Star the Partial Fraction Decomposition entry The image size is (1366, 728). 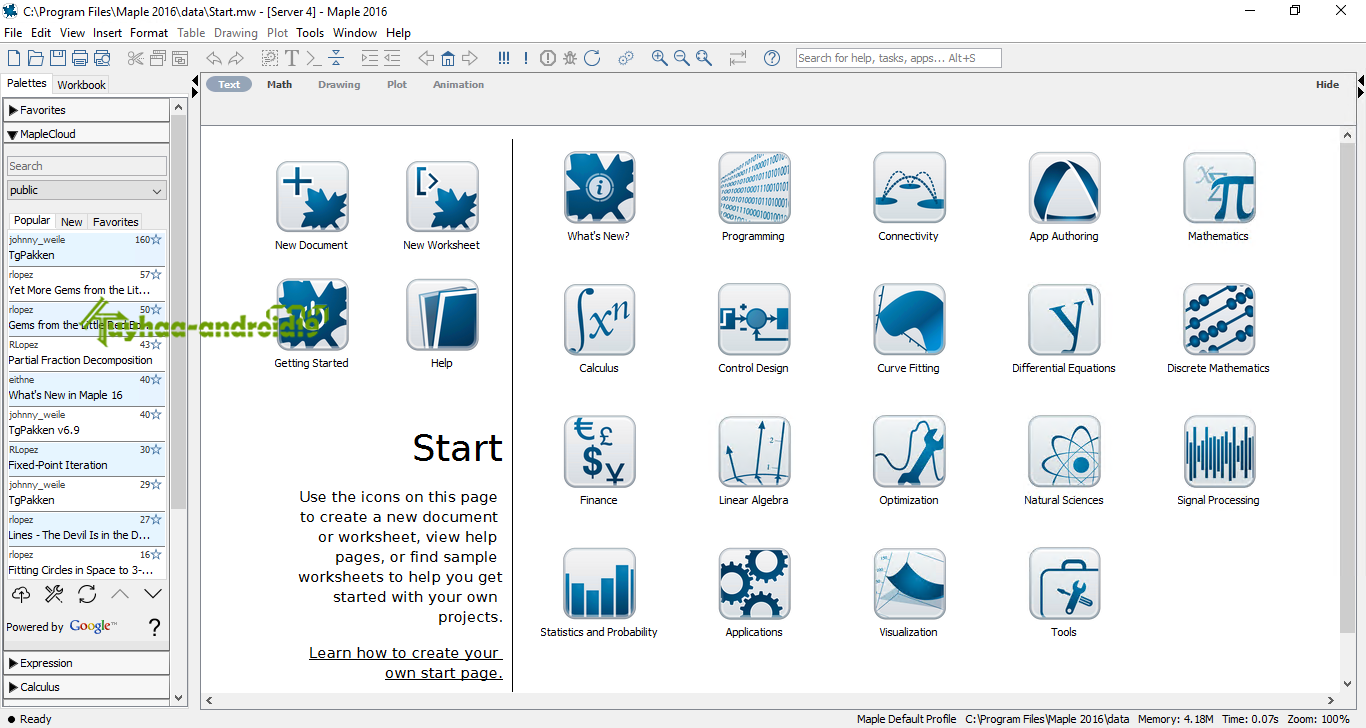(x=156, y=345)
